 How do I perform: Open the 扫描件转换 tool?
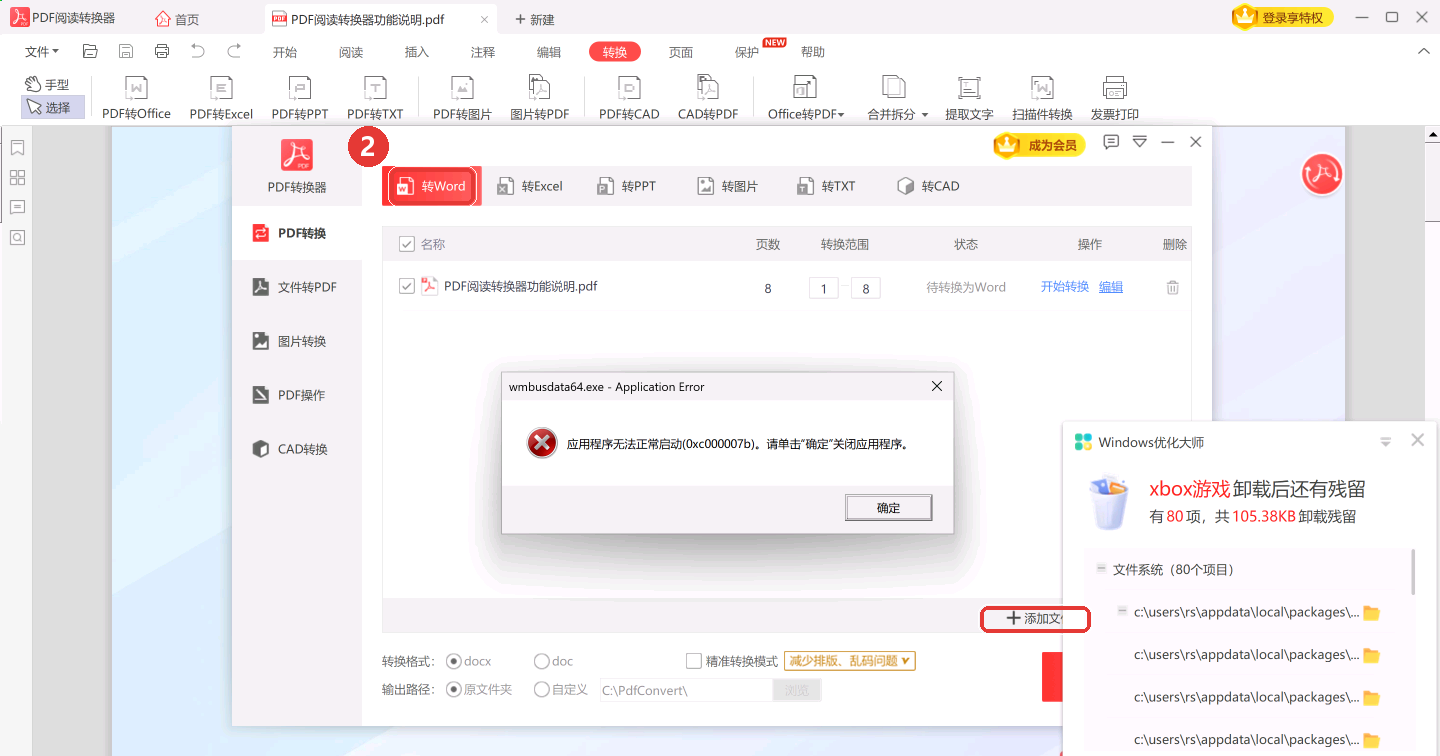(x=1042, y=98)
